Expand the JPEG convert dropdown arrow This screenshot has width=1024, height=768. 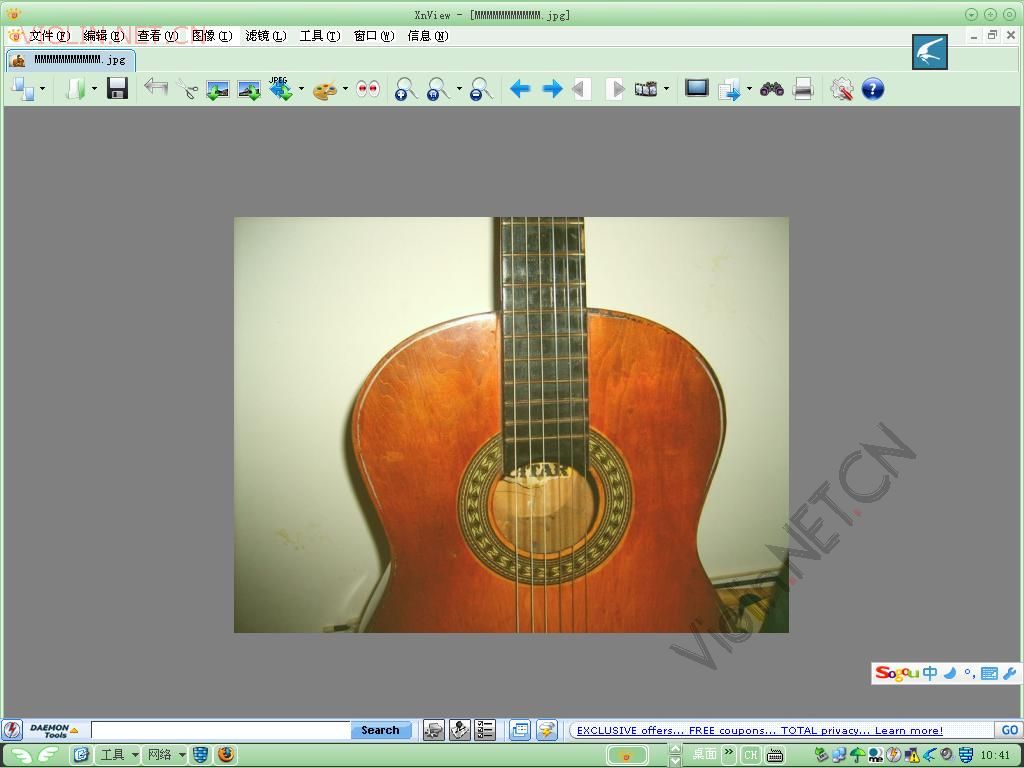tap(301, 89)
